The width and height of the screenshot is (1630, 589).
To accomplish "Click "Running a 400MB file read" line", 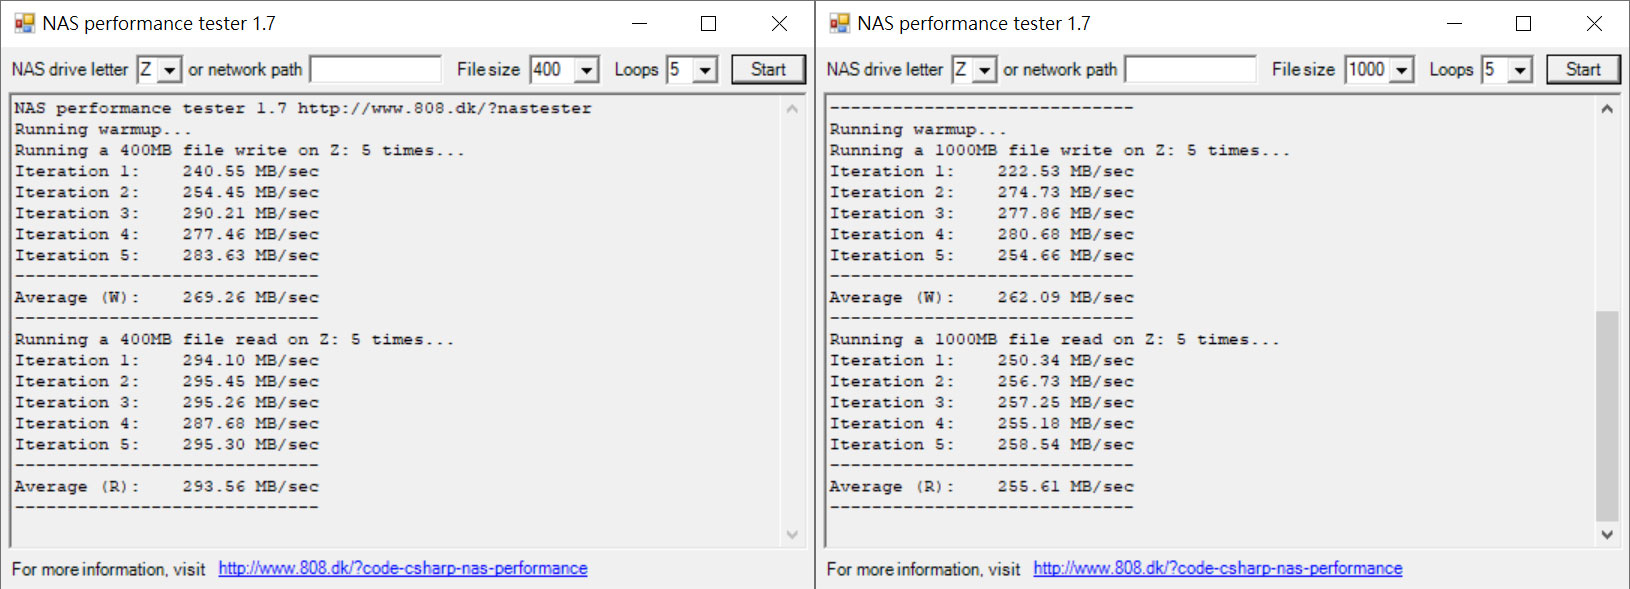I will pyautogui.click(x=234, y=339).
